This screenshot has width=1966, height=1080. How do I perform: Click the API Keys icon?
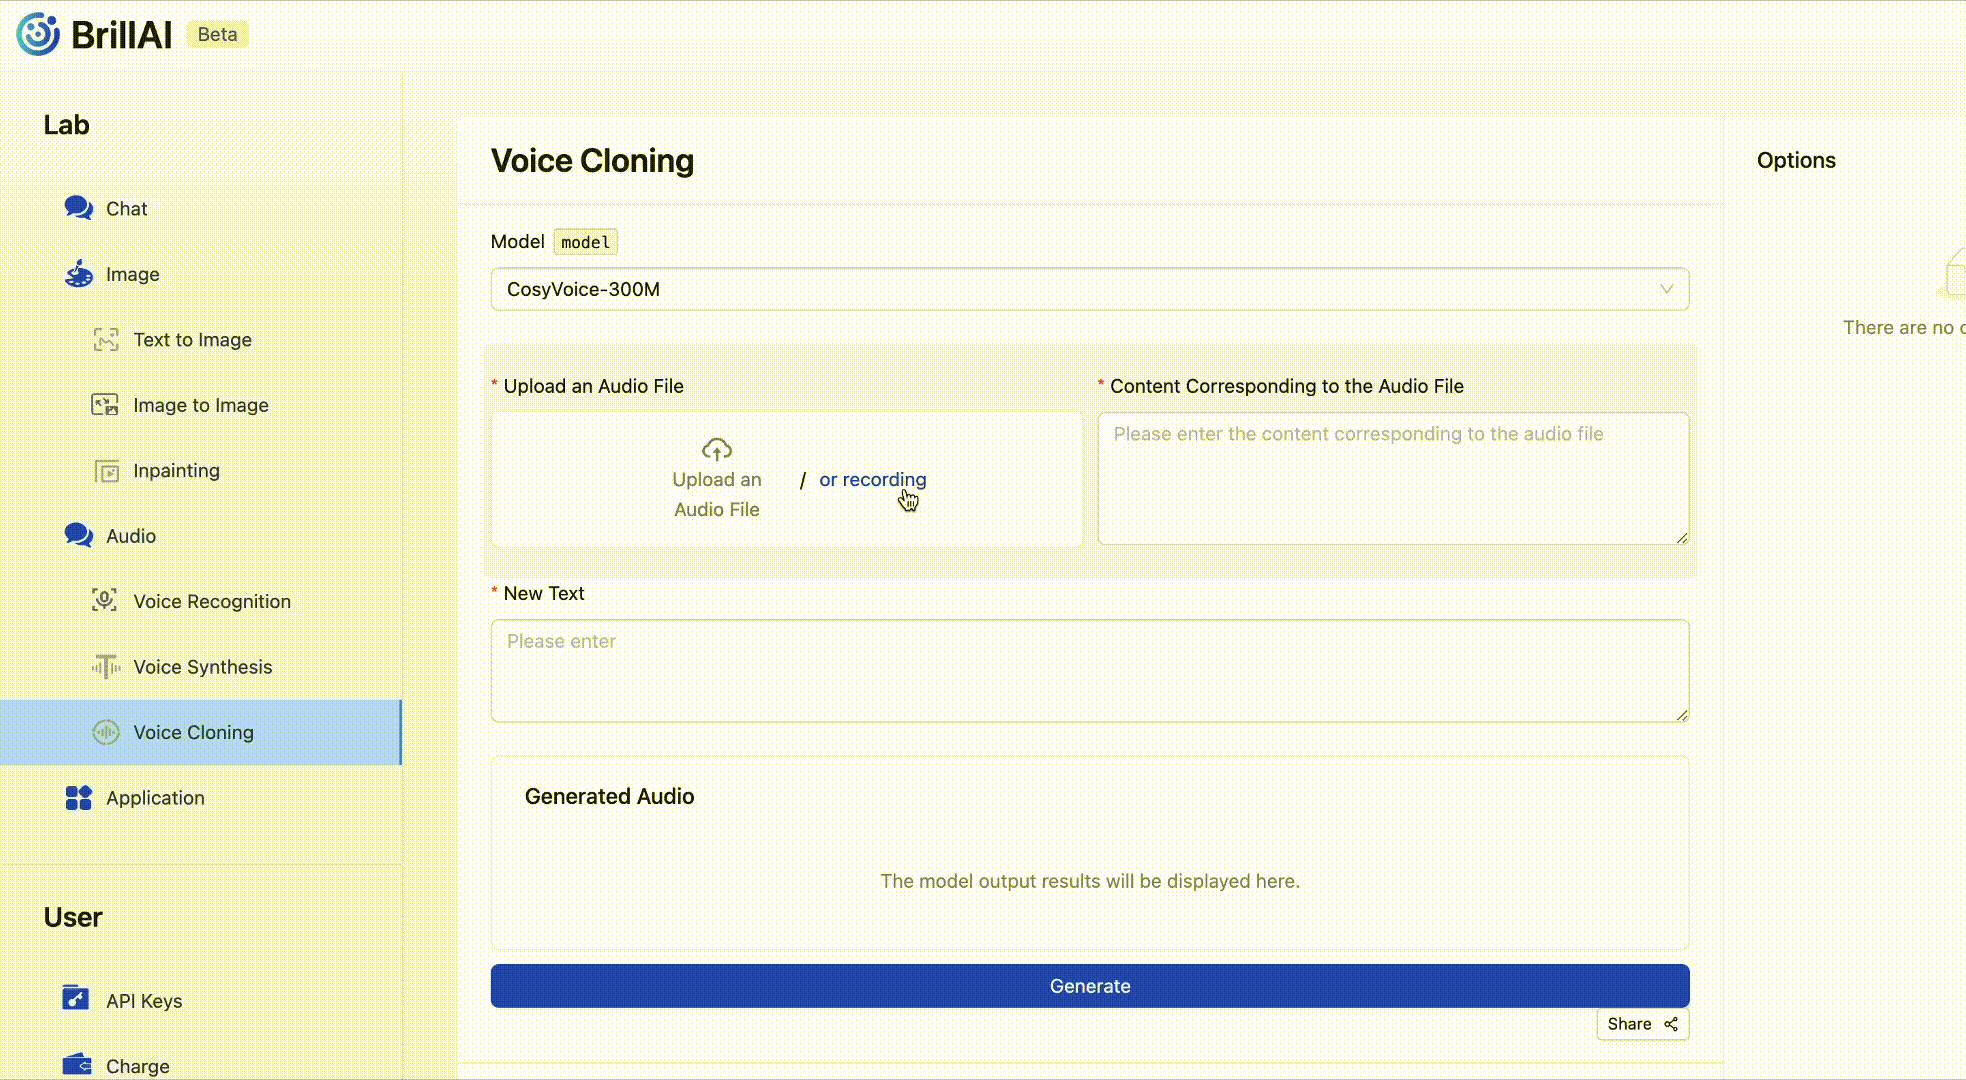point(76,999)
